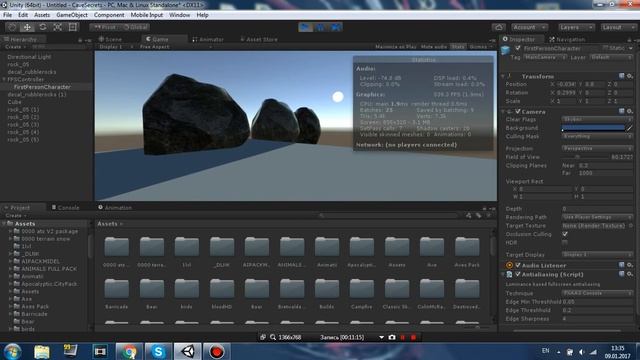Viewport: 640px width, 360px height.
Task: Open the GameObject menu
Action: [x=72, y=15]
